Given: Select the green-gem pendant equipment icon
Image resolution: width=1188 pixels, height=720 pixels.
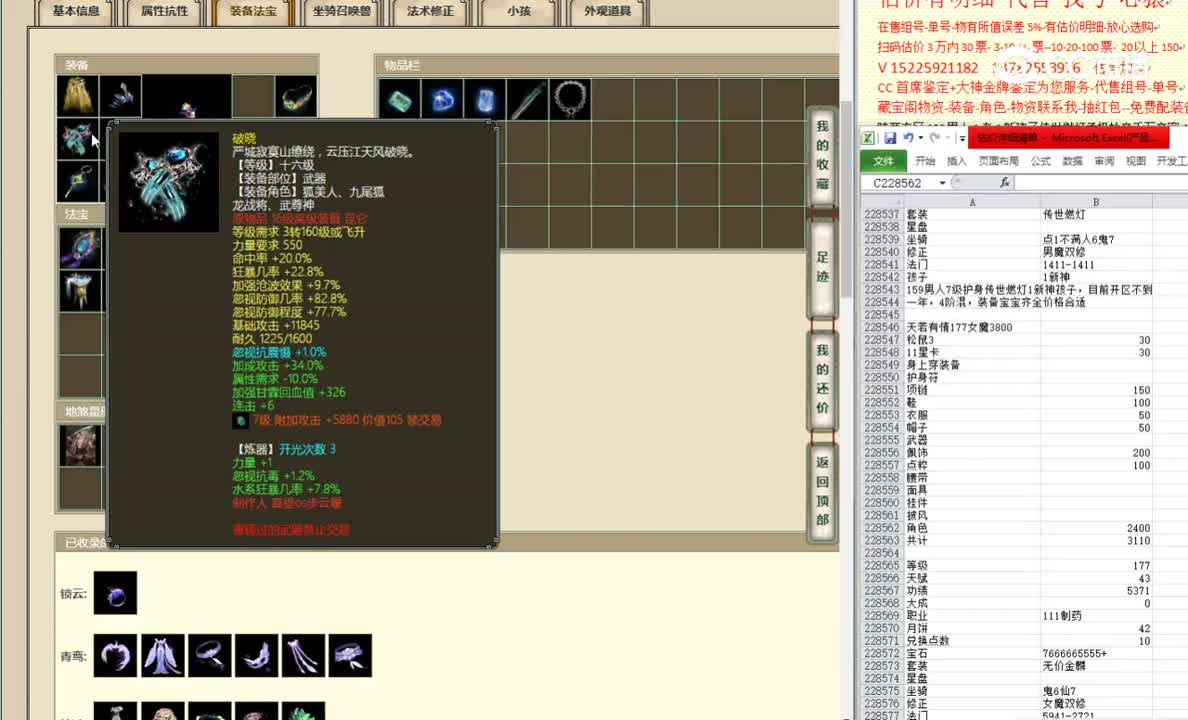Looking at the screenshot, I should pos(77,182).
